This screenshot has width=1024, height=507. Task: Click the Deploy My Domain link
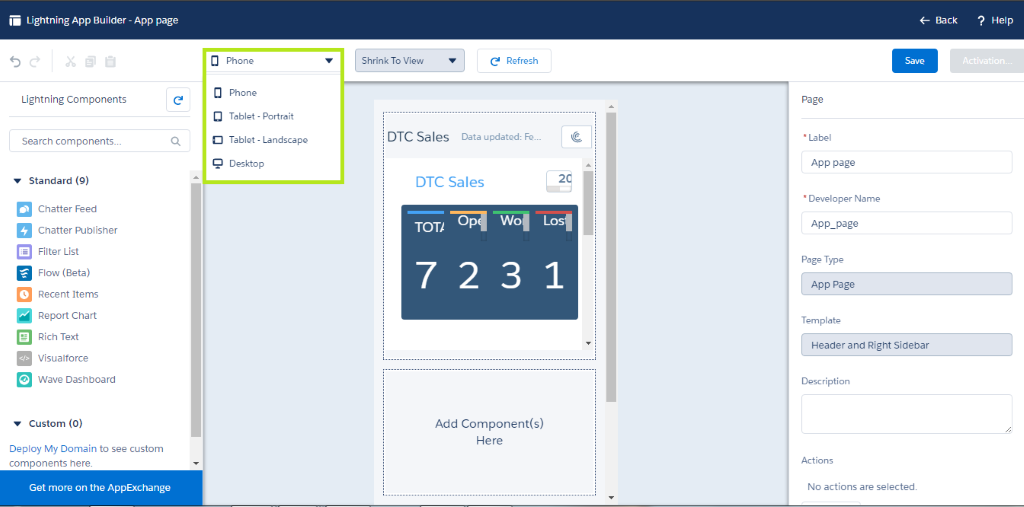coord(53,449)
